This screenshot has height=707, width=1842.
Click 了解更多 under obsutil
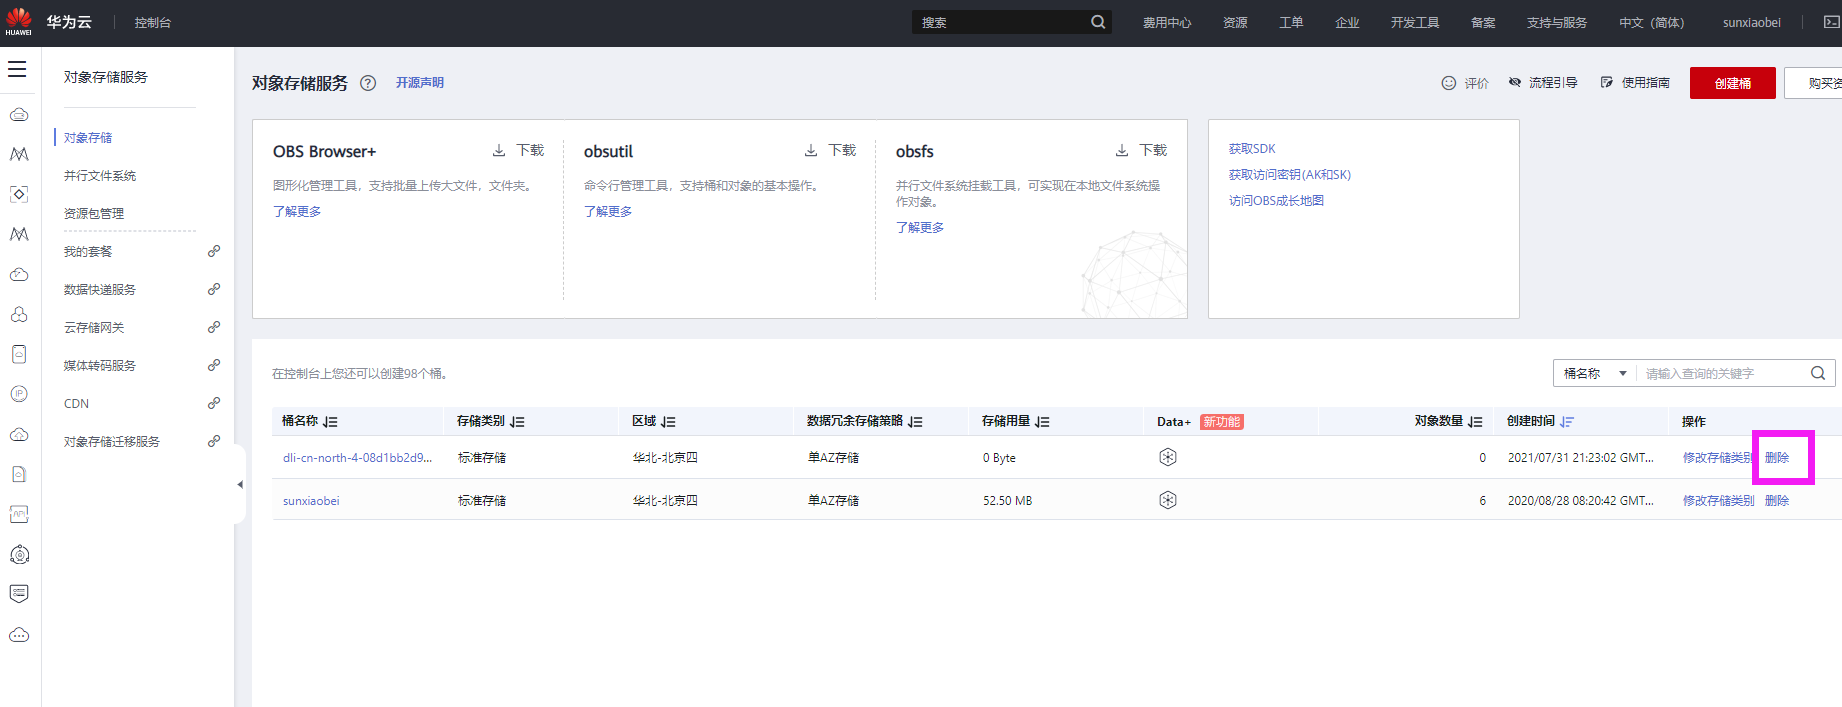click(608, 211)
